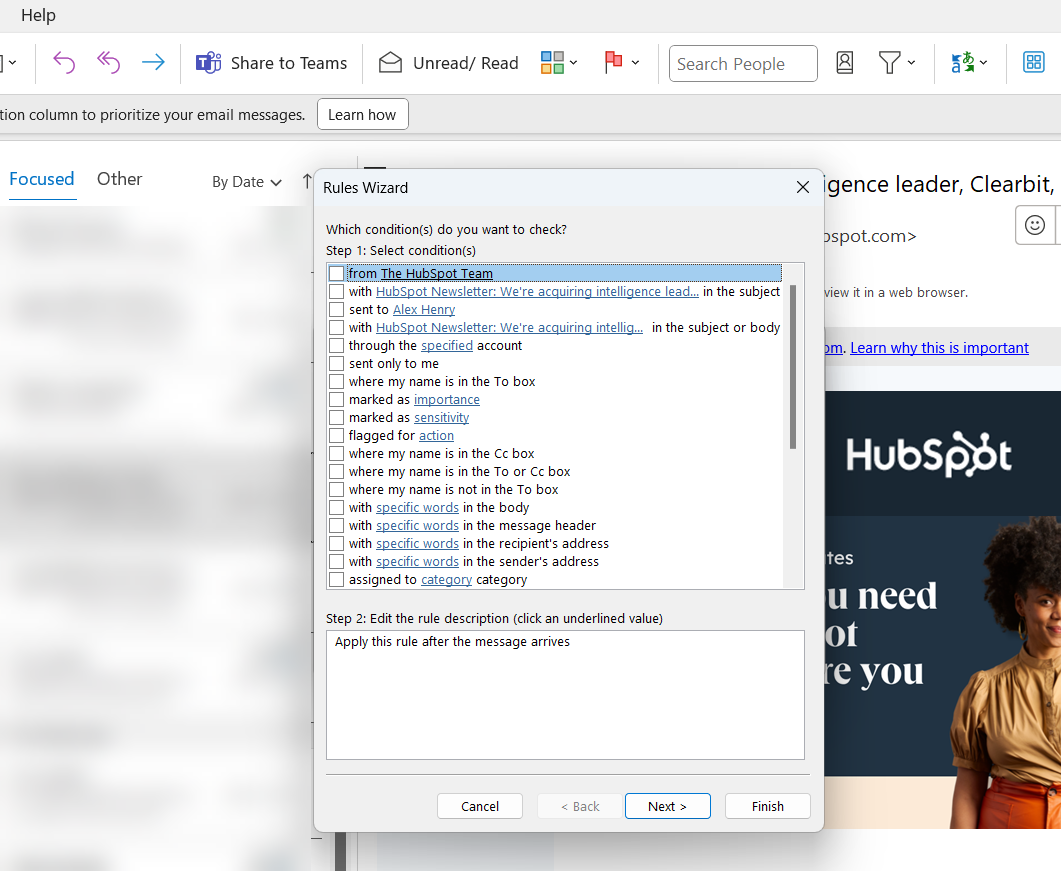This screenshot has width=1061, height=871.
Task: Click the Finish button
Action: tap(767, 806)
